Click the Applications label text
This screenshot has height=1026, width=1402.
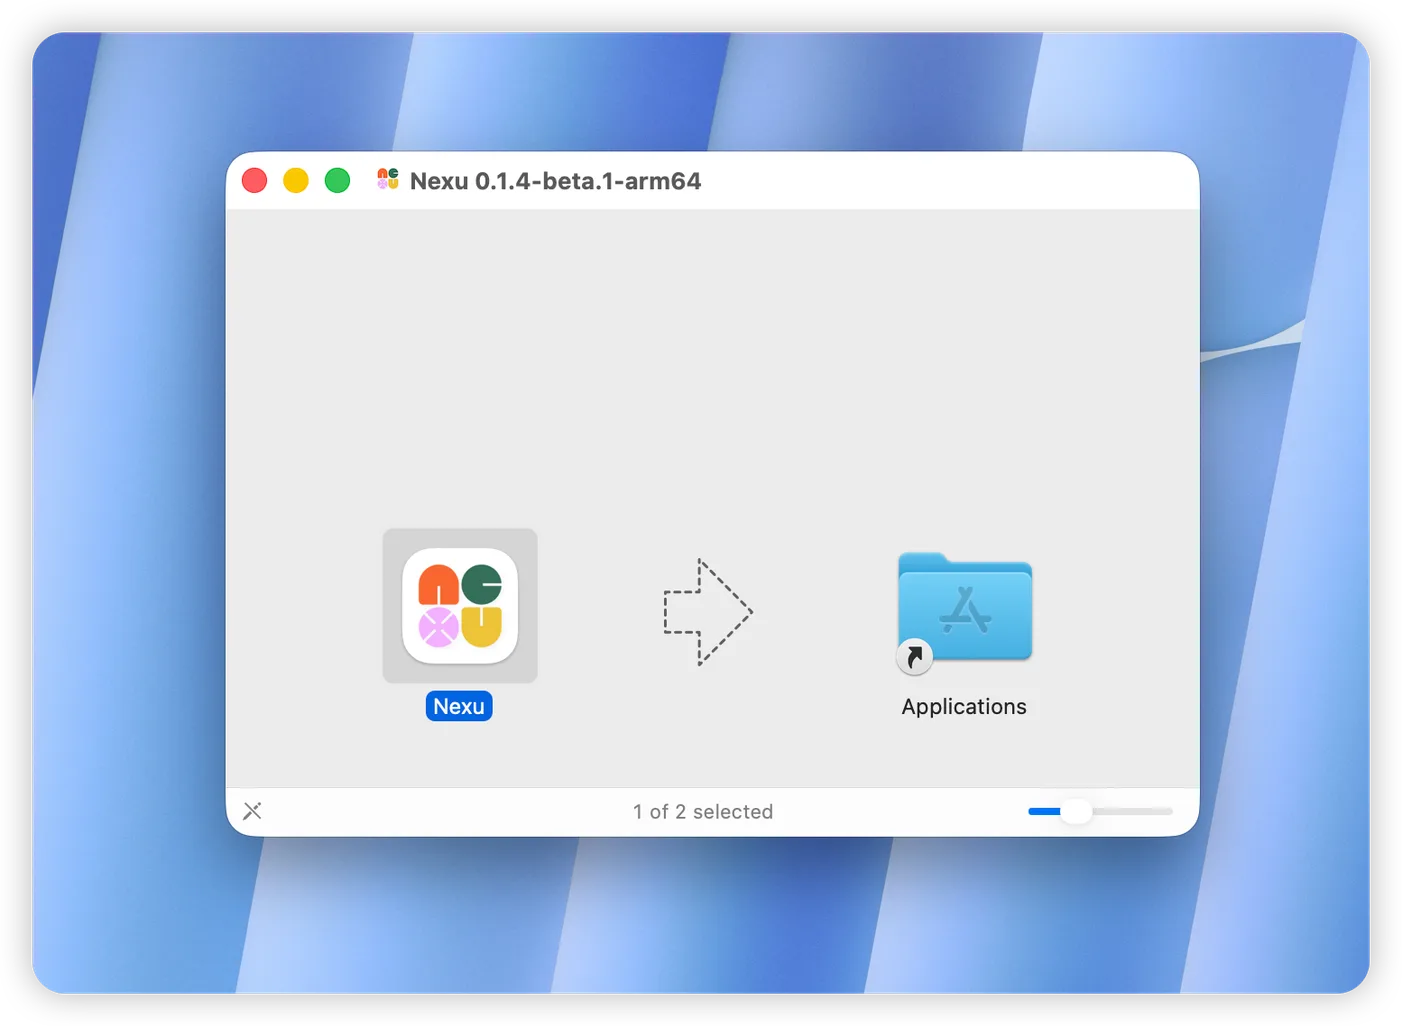point(963,706)
